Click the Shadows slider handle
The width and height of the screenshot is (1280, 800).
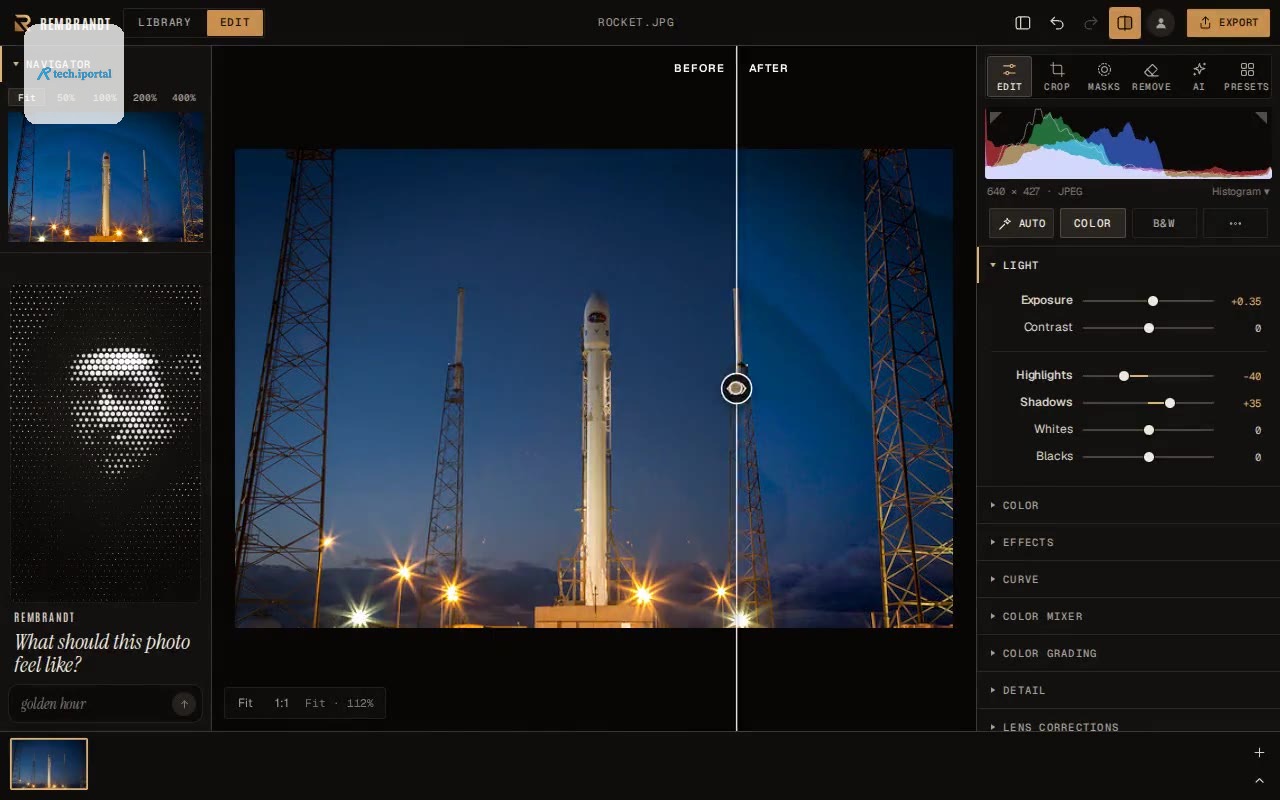pyautogui.click(x=1170, y=403)
